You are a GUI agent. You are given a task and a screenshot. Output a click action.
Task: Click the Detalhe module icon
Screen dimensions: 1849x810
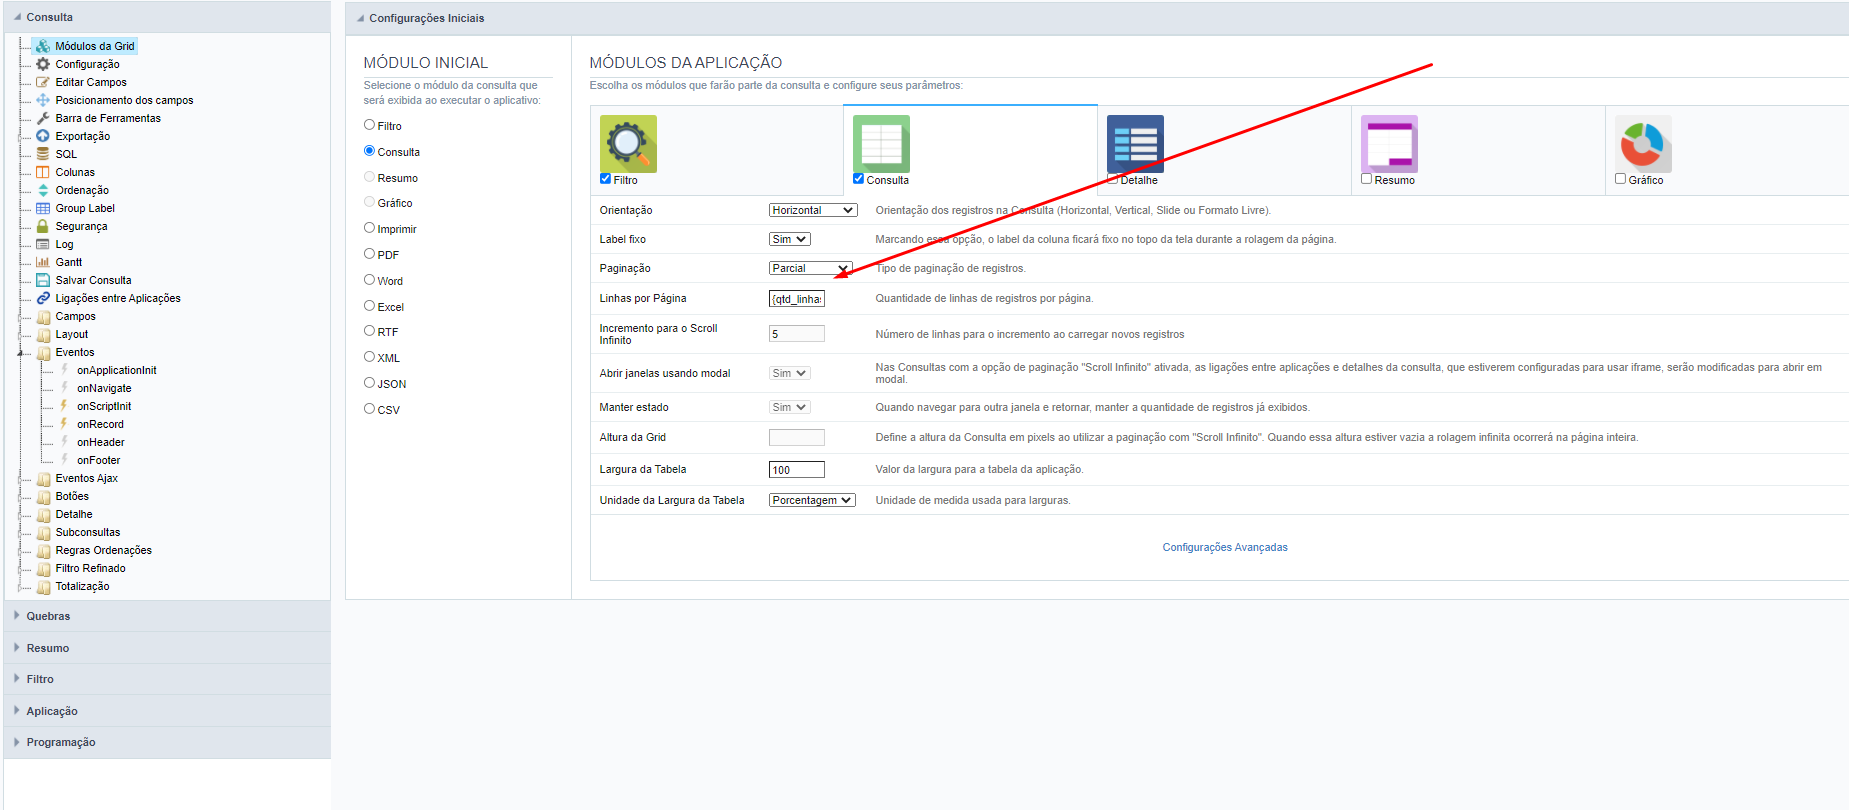pos(1135,143)
